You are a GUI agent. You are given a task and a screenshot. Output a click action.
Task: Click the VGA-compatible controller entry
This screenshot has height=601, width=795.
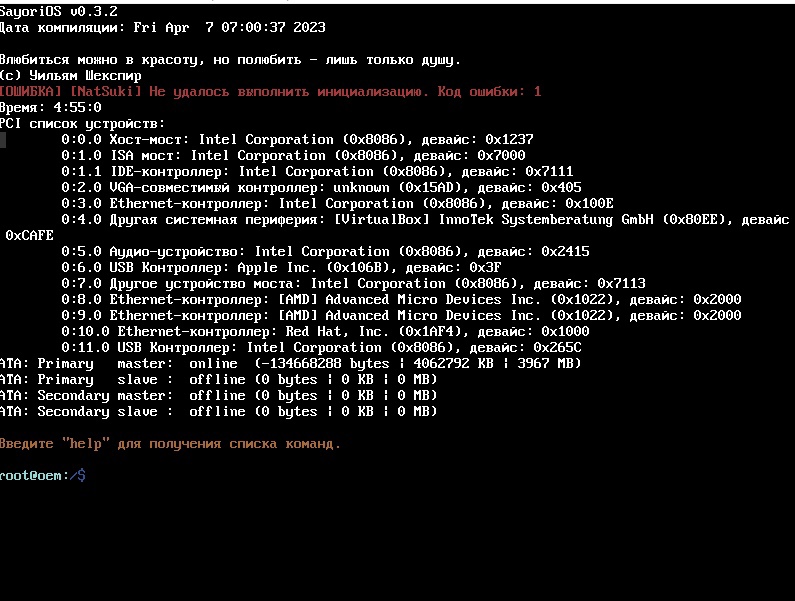click(321, 187)
